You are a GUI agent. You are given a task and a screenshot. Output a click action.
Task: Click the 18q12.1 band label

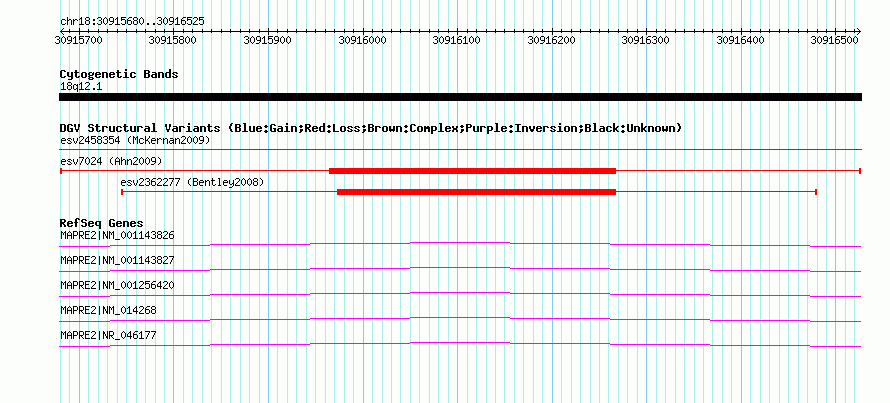(x=81, y=87)
